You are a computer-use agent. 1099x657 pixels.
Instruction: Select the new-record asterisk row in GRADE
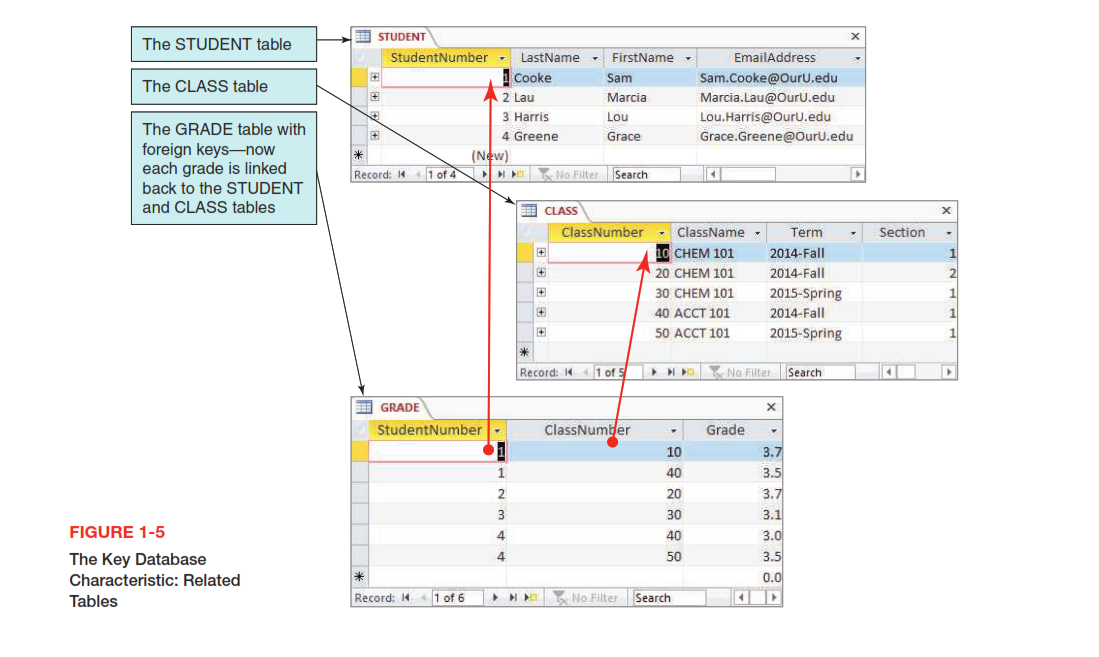(360, 577)
